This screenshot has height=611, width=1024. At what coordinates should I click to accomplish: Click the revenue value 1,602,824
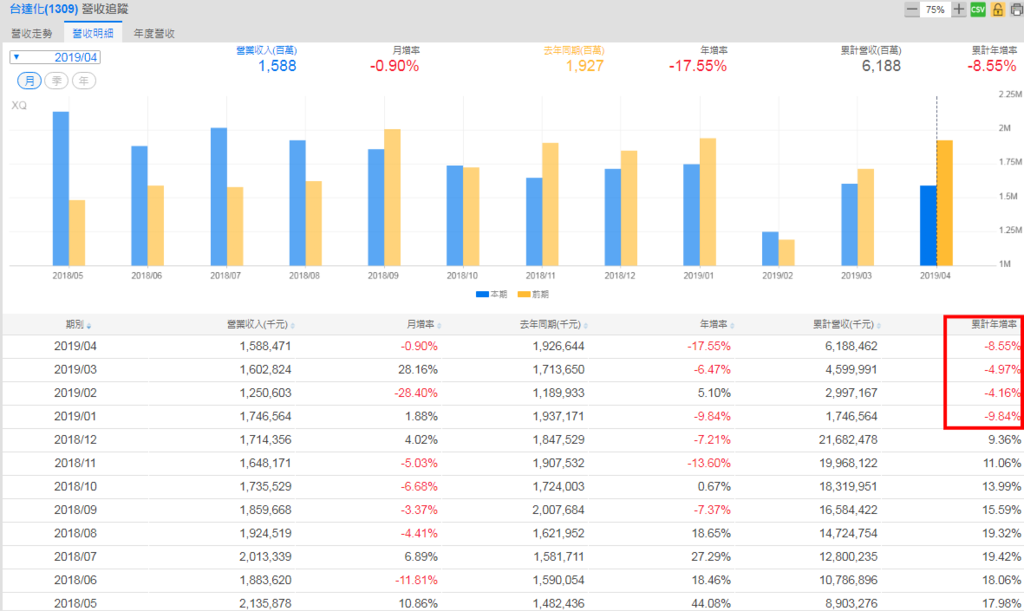(x=265, y=369)
